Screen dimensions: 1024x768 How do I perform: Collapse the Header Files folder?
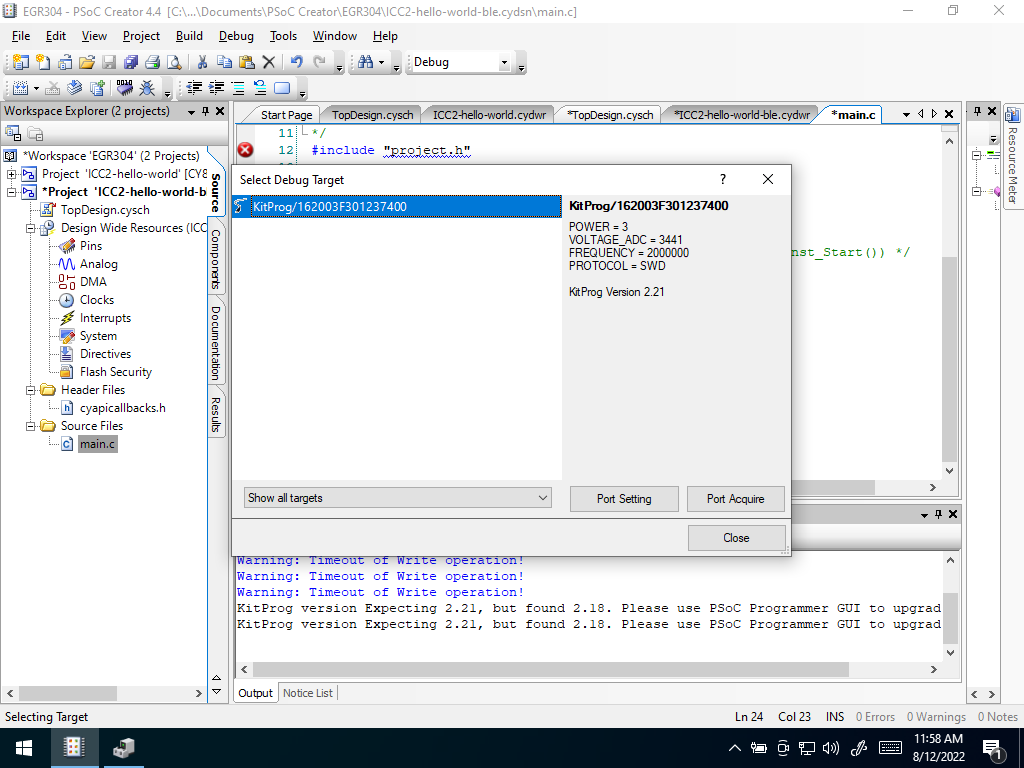[31, 390]
